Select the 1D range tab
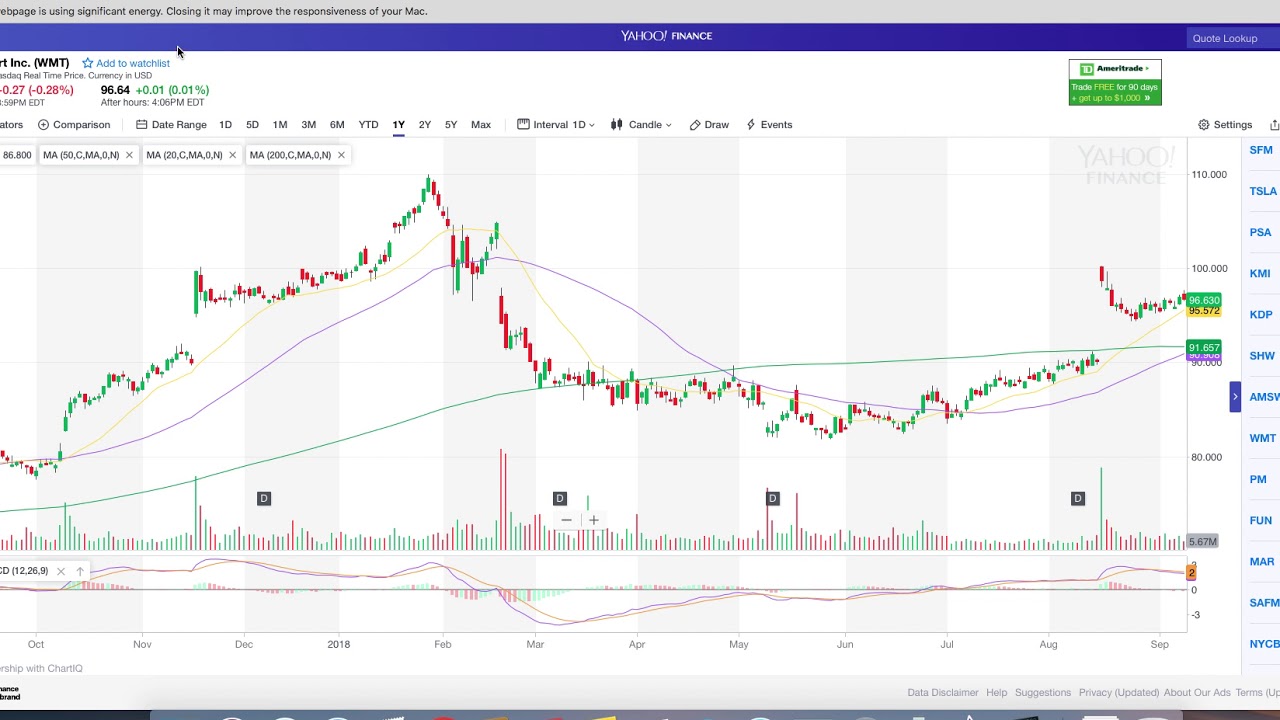 225,125
